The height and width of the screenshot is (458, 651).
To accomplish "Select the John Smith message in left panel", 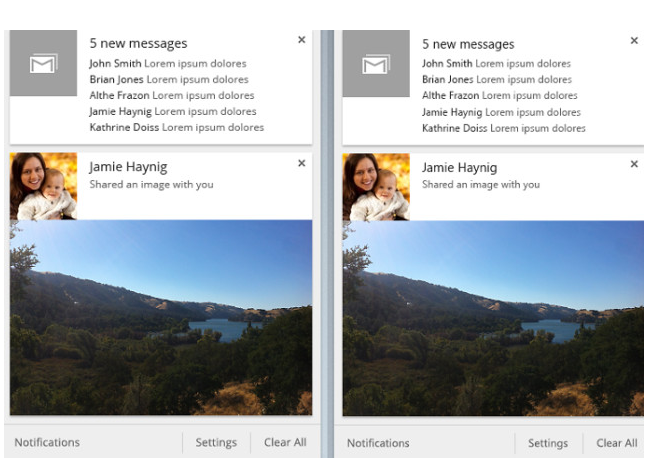I will [x=168, y=64].
